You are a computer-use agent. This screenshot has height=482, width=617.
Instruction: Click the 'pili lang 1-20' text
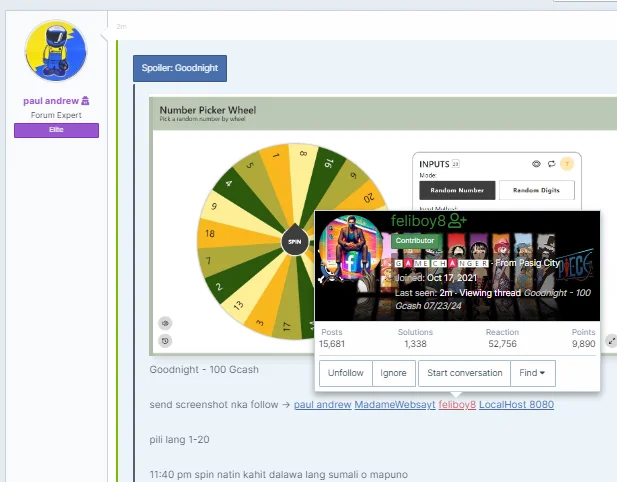click(x=179, y=440)
